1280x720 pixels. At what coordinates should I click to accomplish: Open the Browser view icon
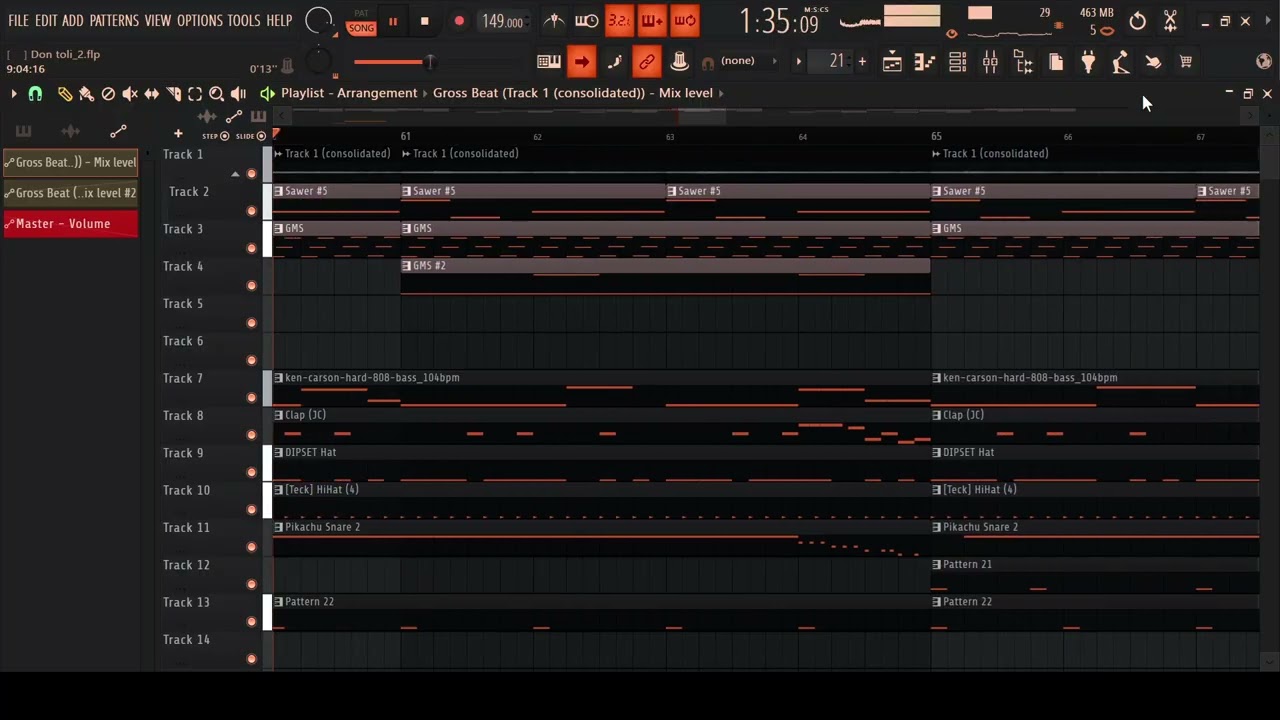point(1023,62)
